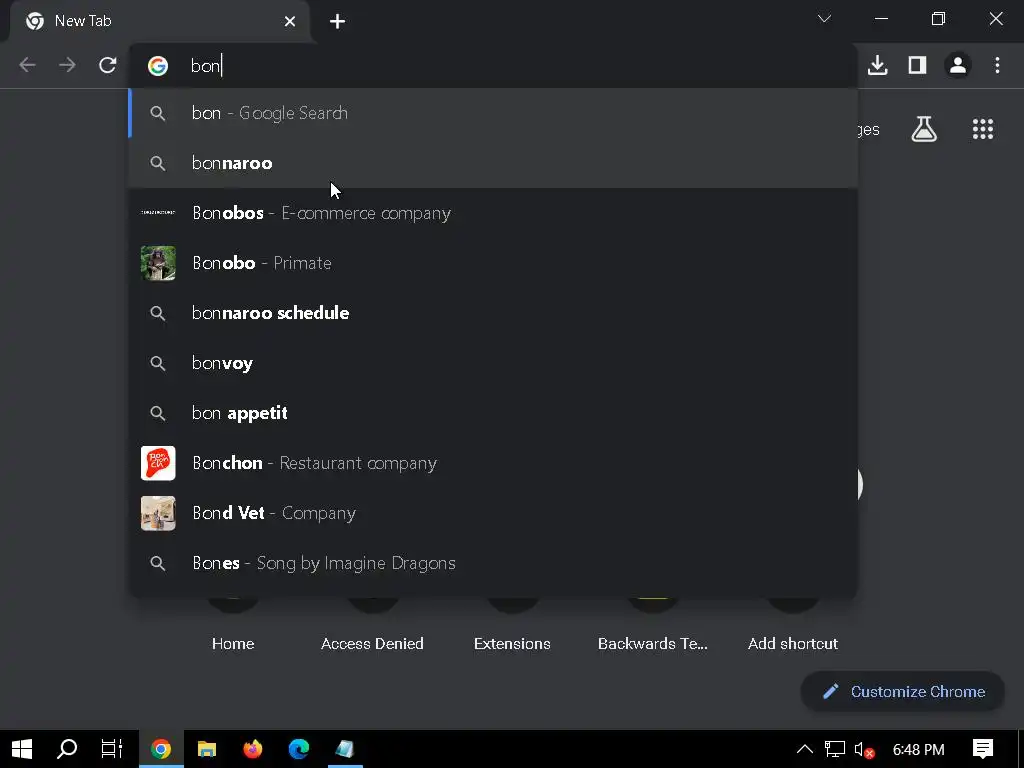Open the profile avatar menu

pos(958,65)
